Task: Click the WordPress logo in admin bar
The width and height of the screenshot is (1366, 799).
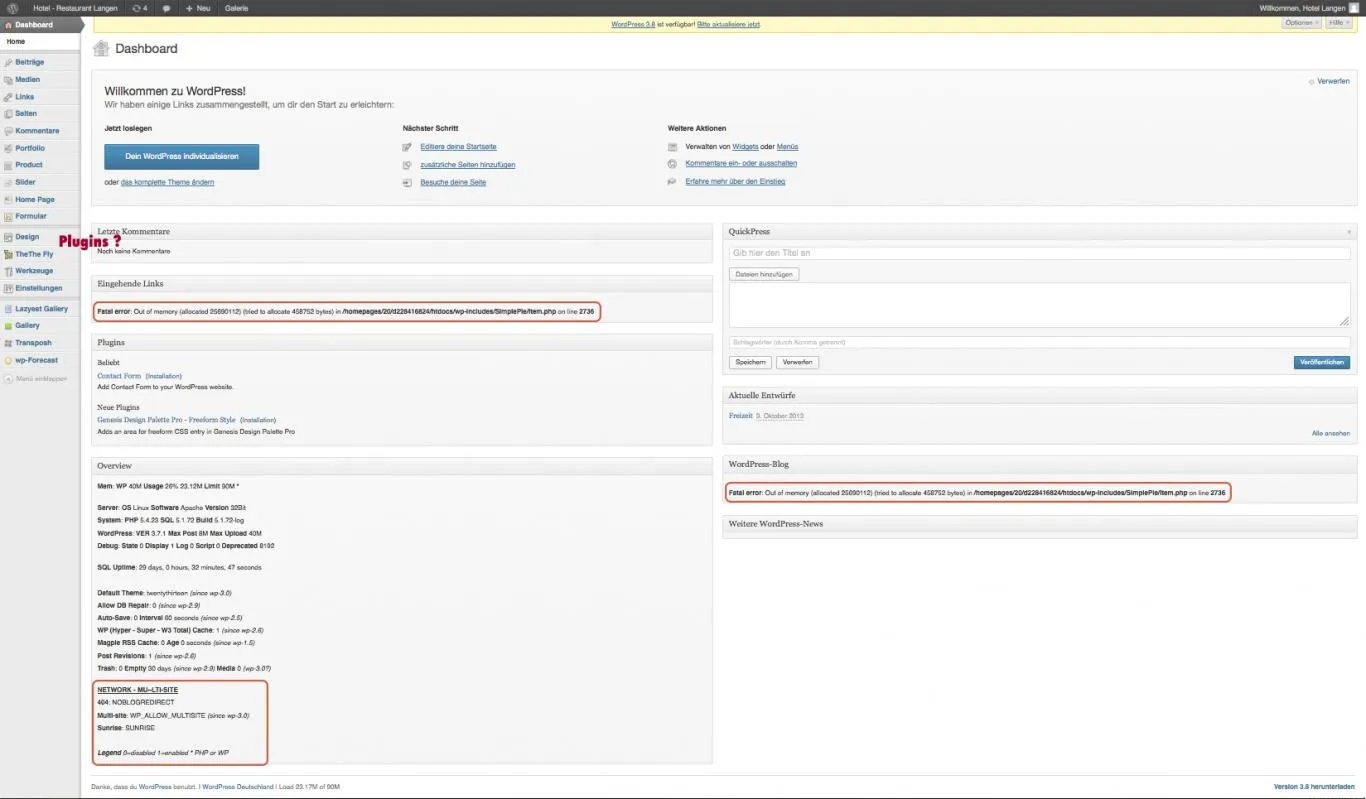Action: [x=12, y=7]
